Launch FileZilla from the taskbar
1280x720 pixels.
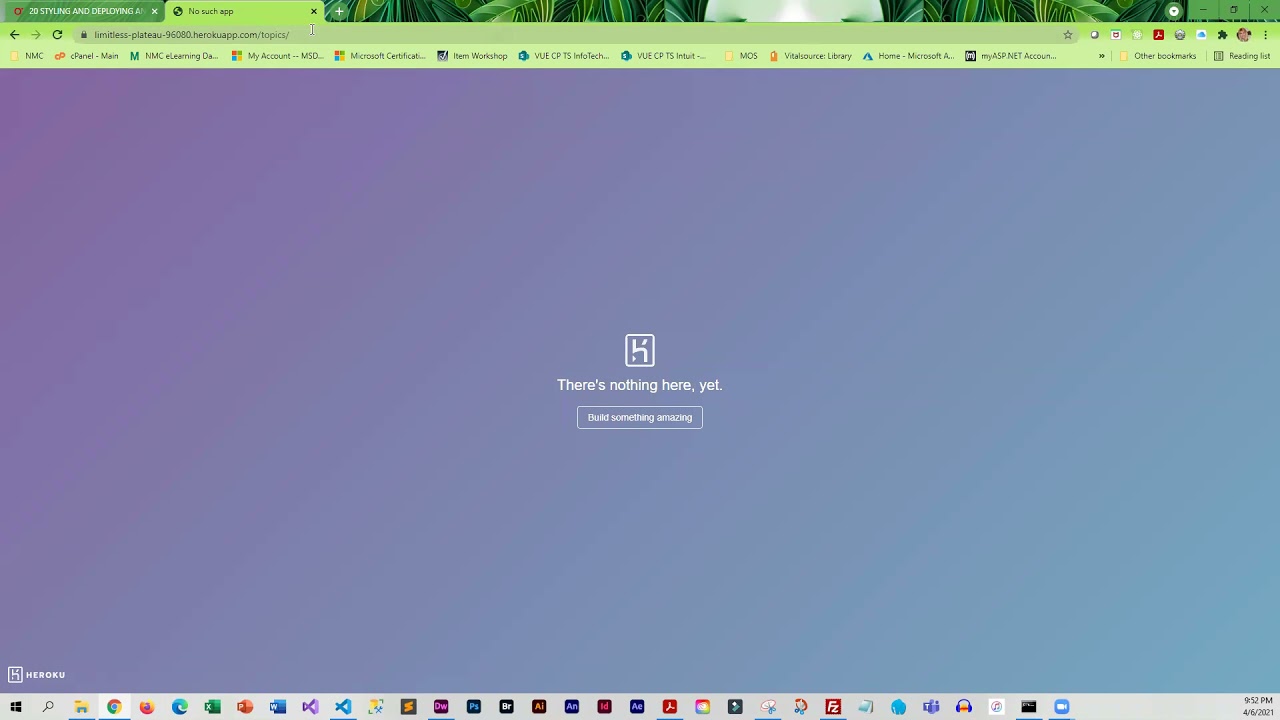coord(833,707)
